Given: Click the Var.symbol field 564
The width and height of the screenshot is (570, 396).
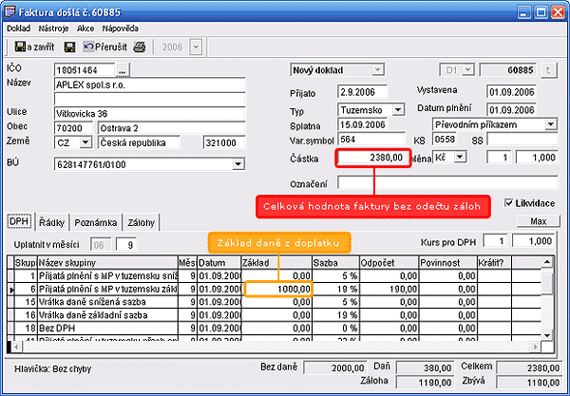Looking at the screenshot, I should click(371, 139).
